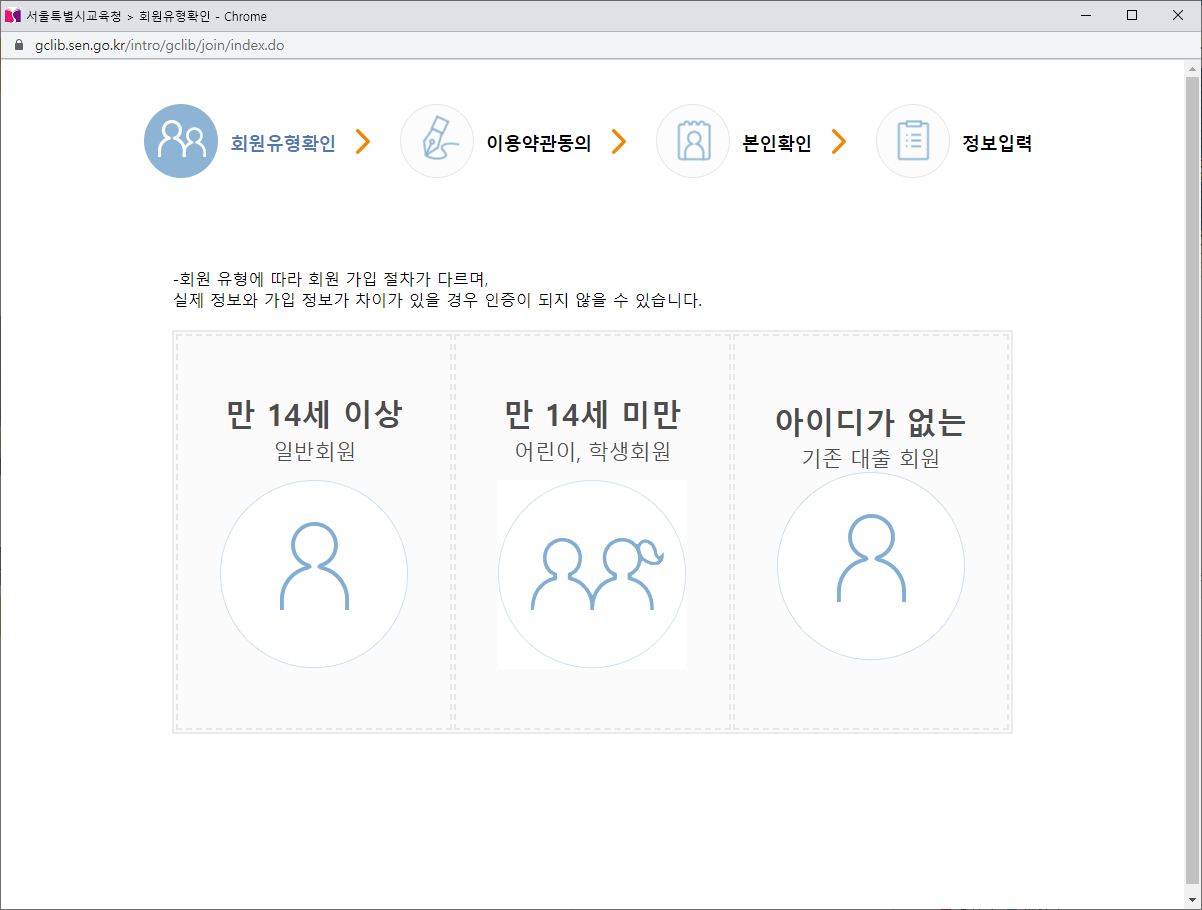Select the 본인확인 ID badge icon
Viewport: 1202px width, 910px height.
[693, 141]
